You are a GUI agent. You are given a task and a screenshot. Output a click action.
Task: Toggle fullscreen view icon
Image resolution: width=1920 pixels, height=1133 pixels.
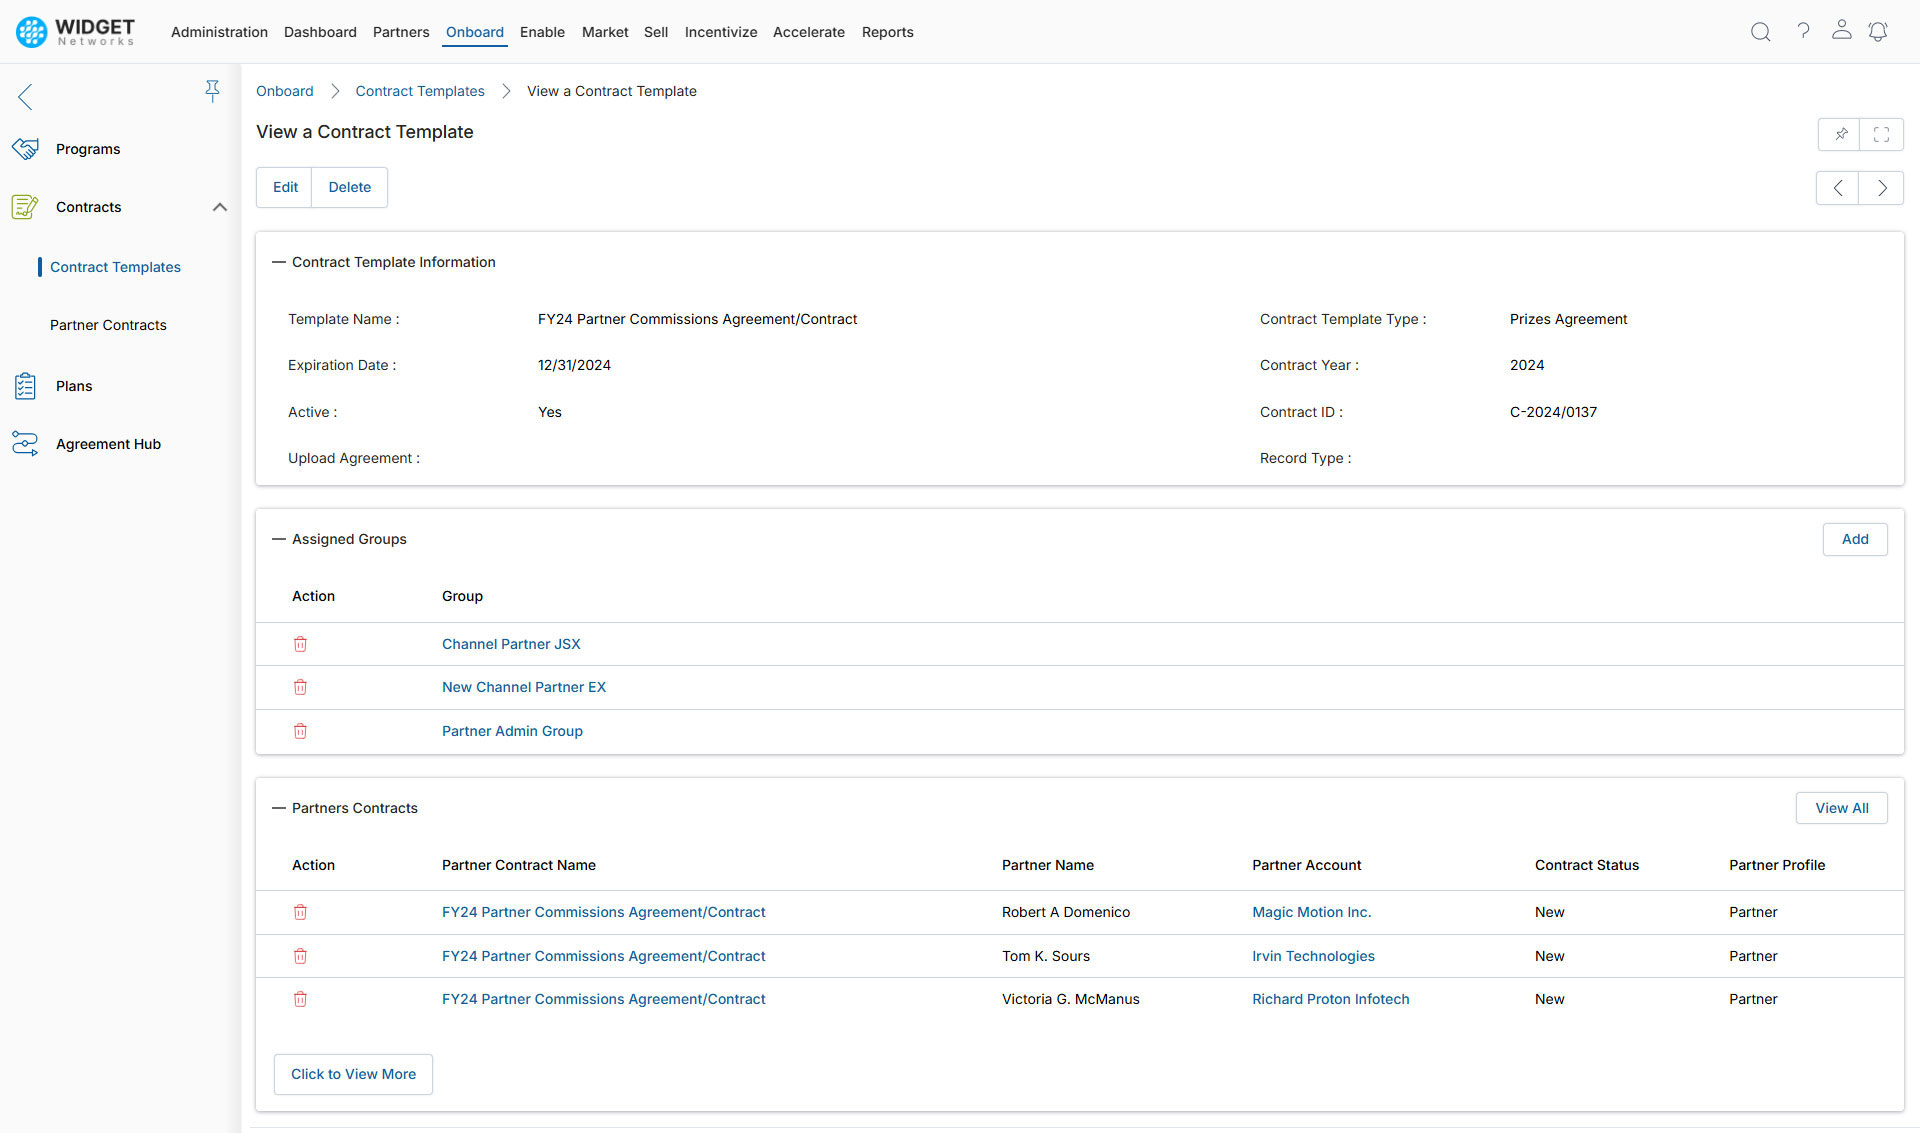coord(1881,134)
